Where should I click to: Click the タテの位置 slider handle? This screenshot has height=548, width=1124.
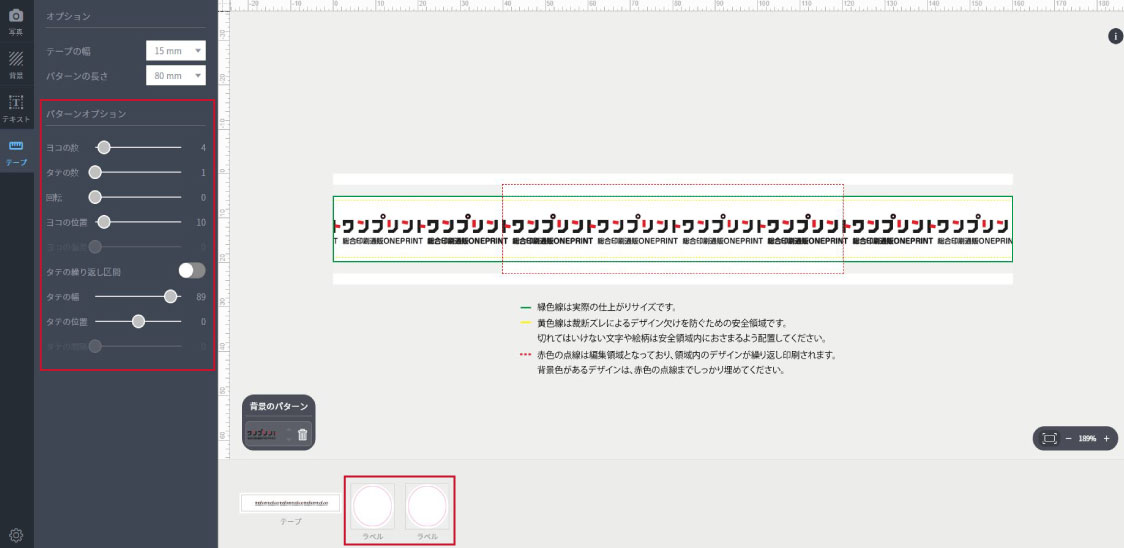(x=139, y=321)
